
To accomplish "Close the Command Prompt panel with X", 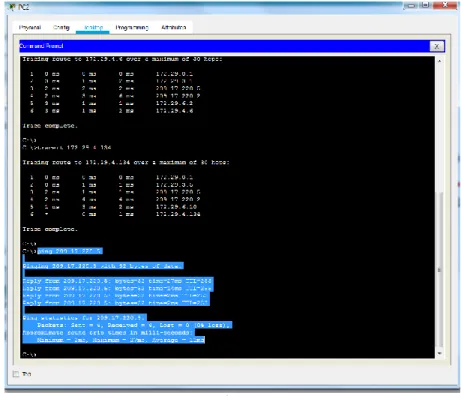I will (436, 46).
